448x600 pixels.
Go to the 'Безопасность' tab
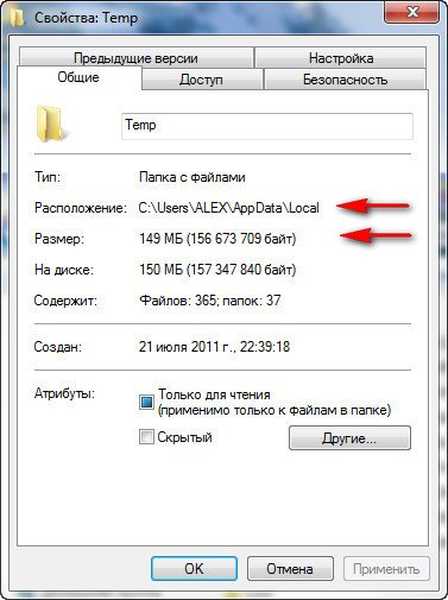click(345, 80)
